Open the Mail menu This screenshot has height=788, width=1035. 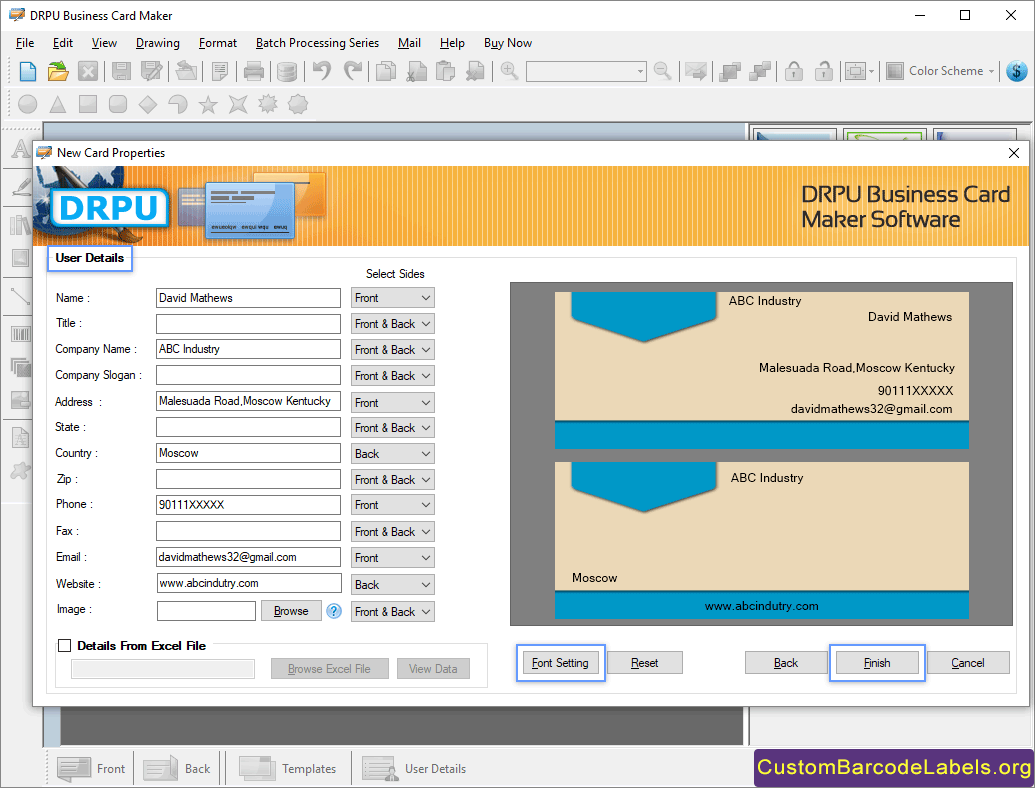coord(409,43)
